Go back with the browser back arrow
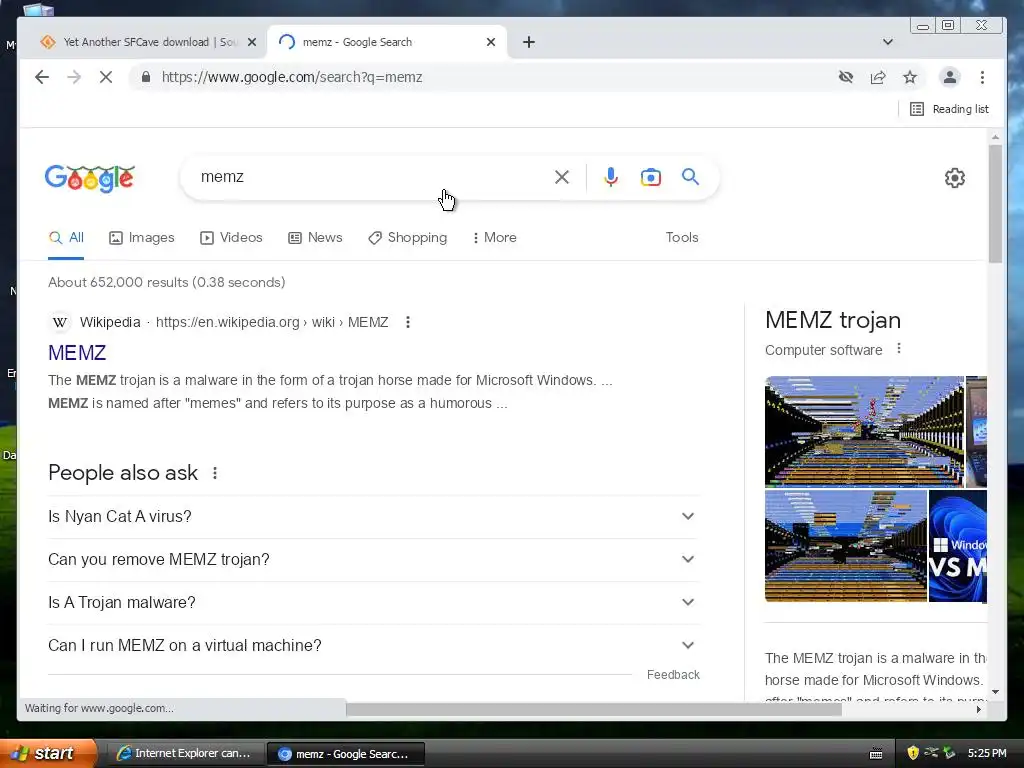Viewport: 1024px width, 768px height. tap(42, 77)
